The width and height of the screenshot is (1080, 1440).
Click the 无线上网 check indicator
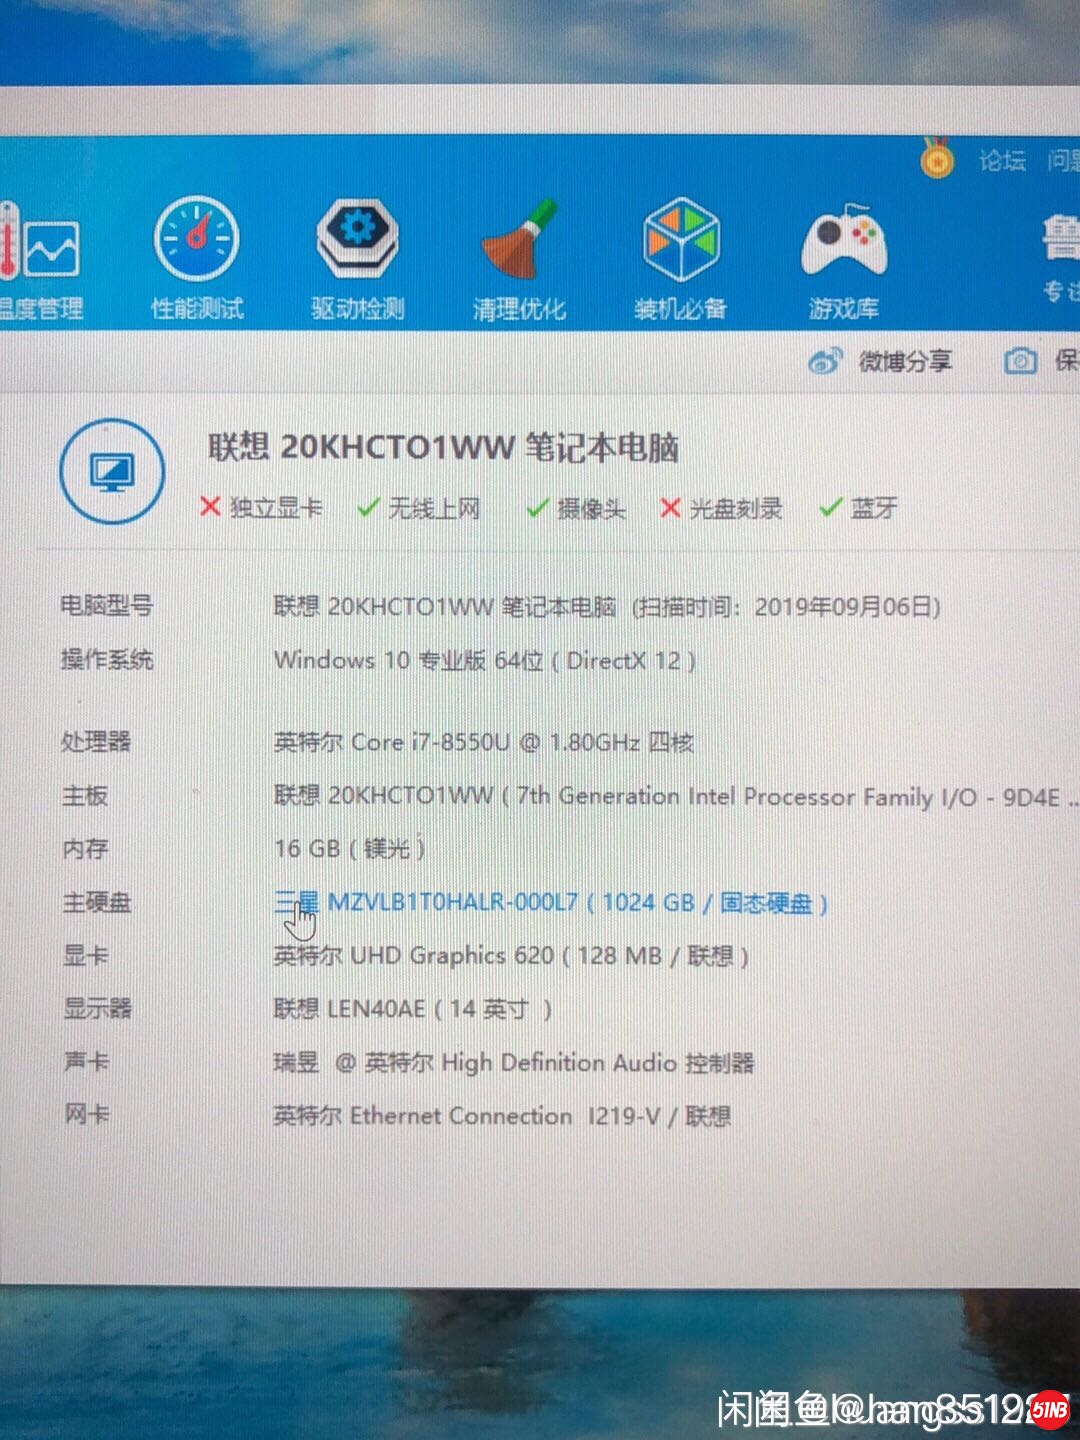coord(419,509)
